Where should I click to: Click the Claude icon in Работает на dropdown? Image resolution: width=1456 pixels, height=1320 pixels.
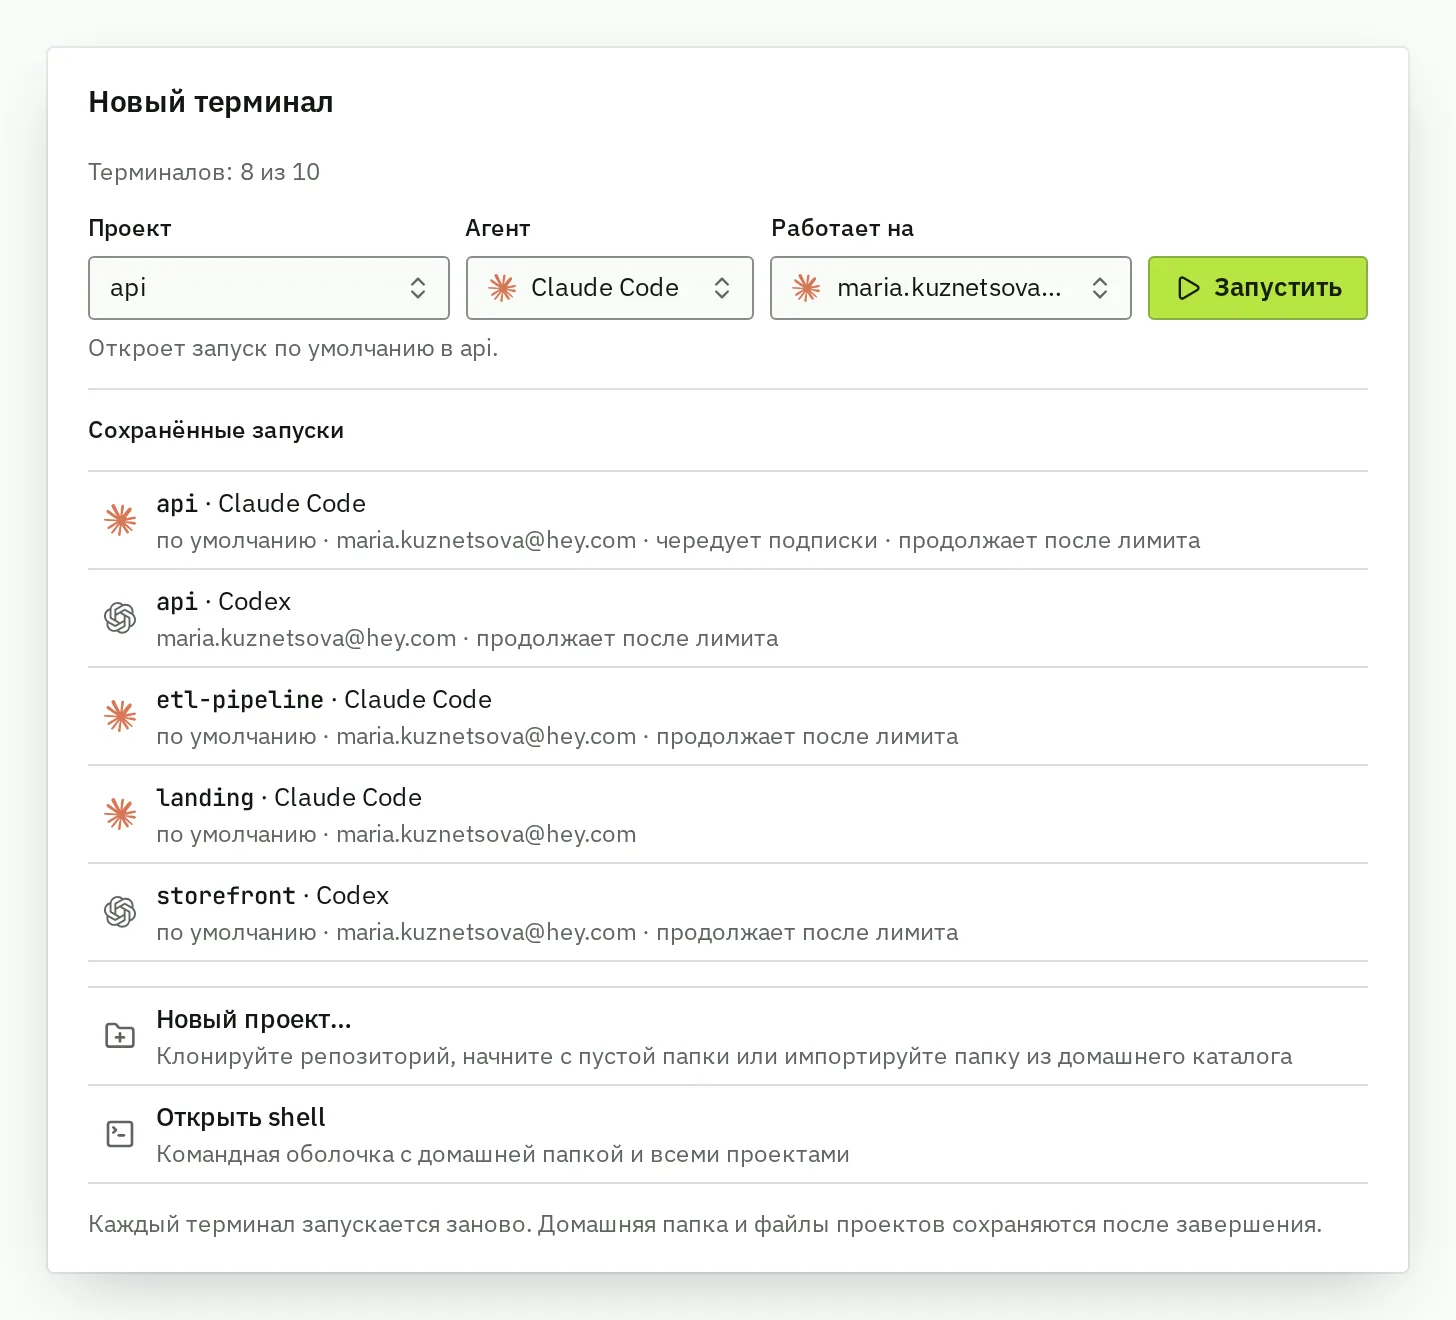[806, 288]
